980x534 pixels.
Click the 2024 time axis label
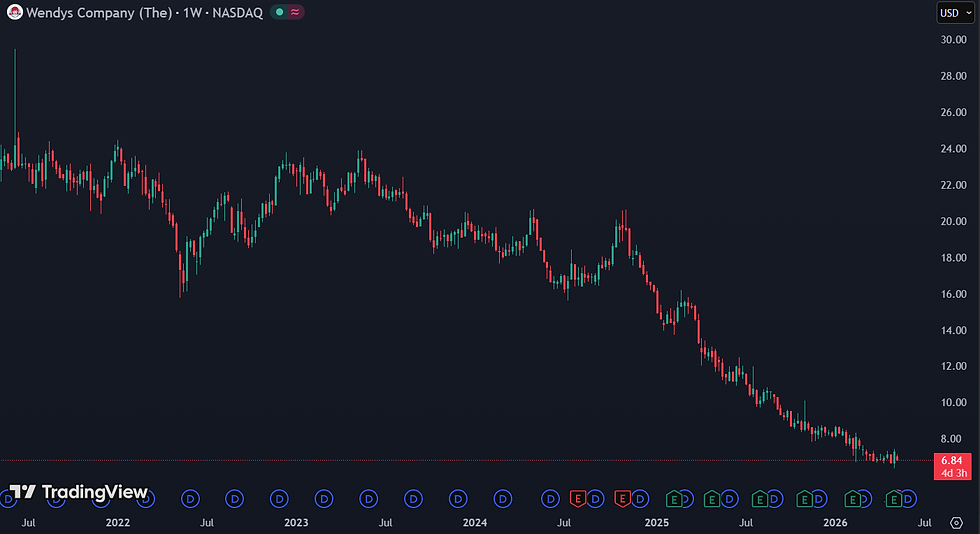[475, 523]
